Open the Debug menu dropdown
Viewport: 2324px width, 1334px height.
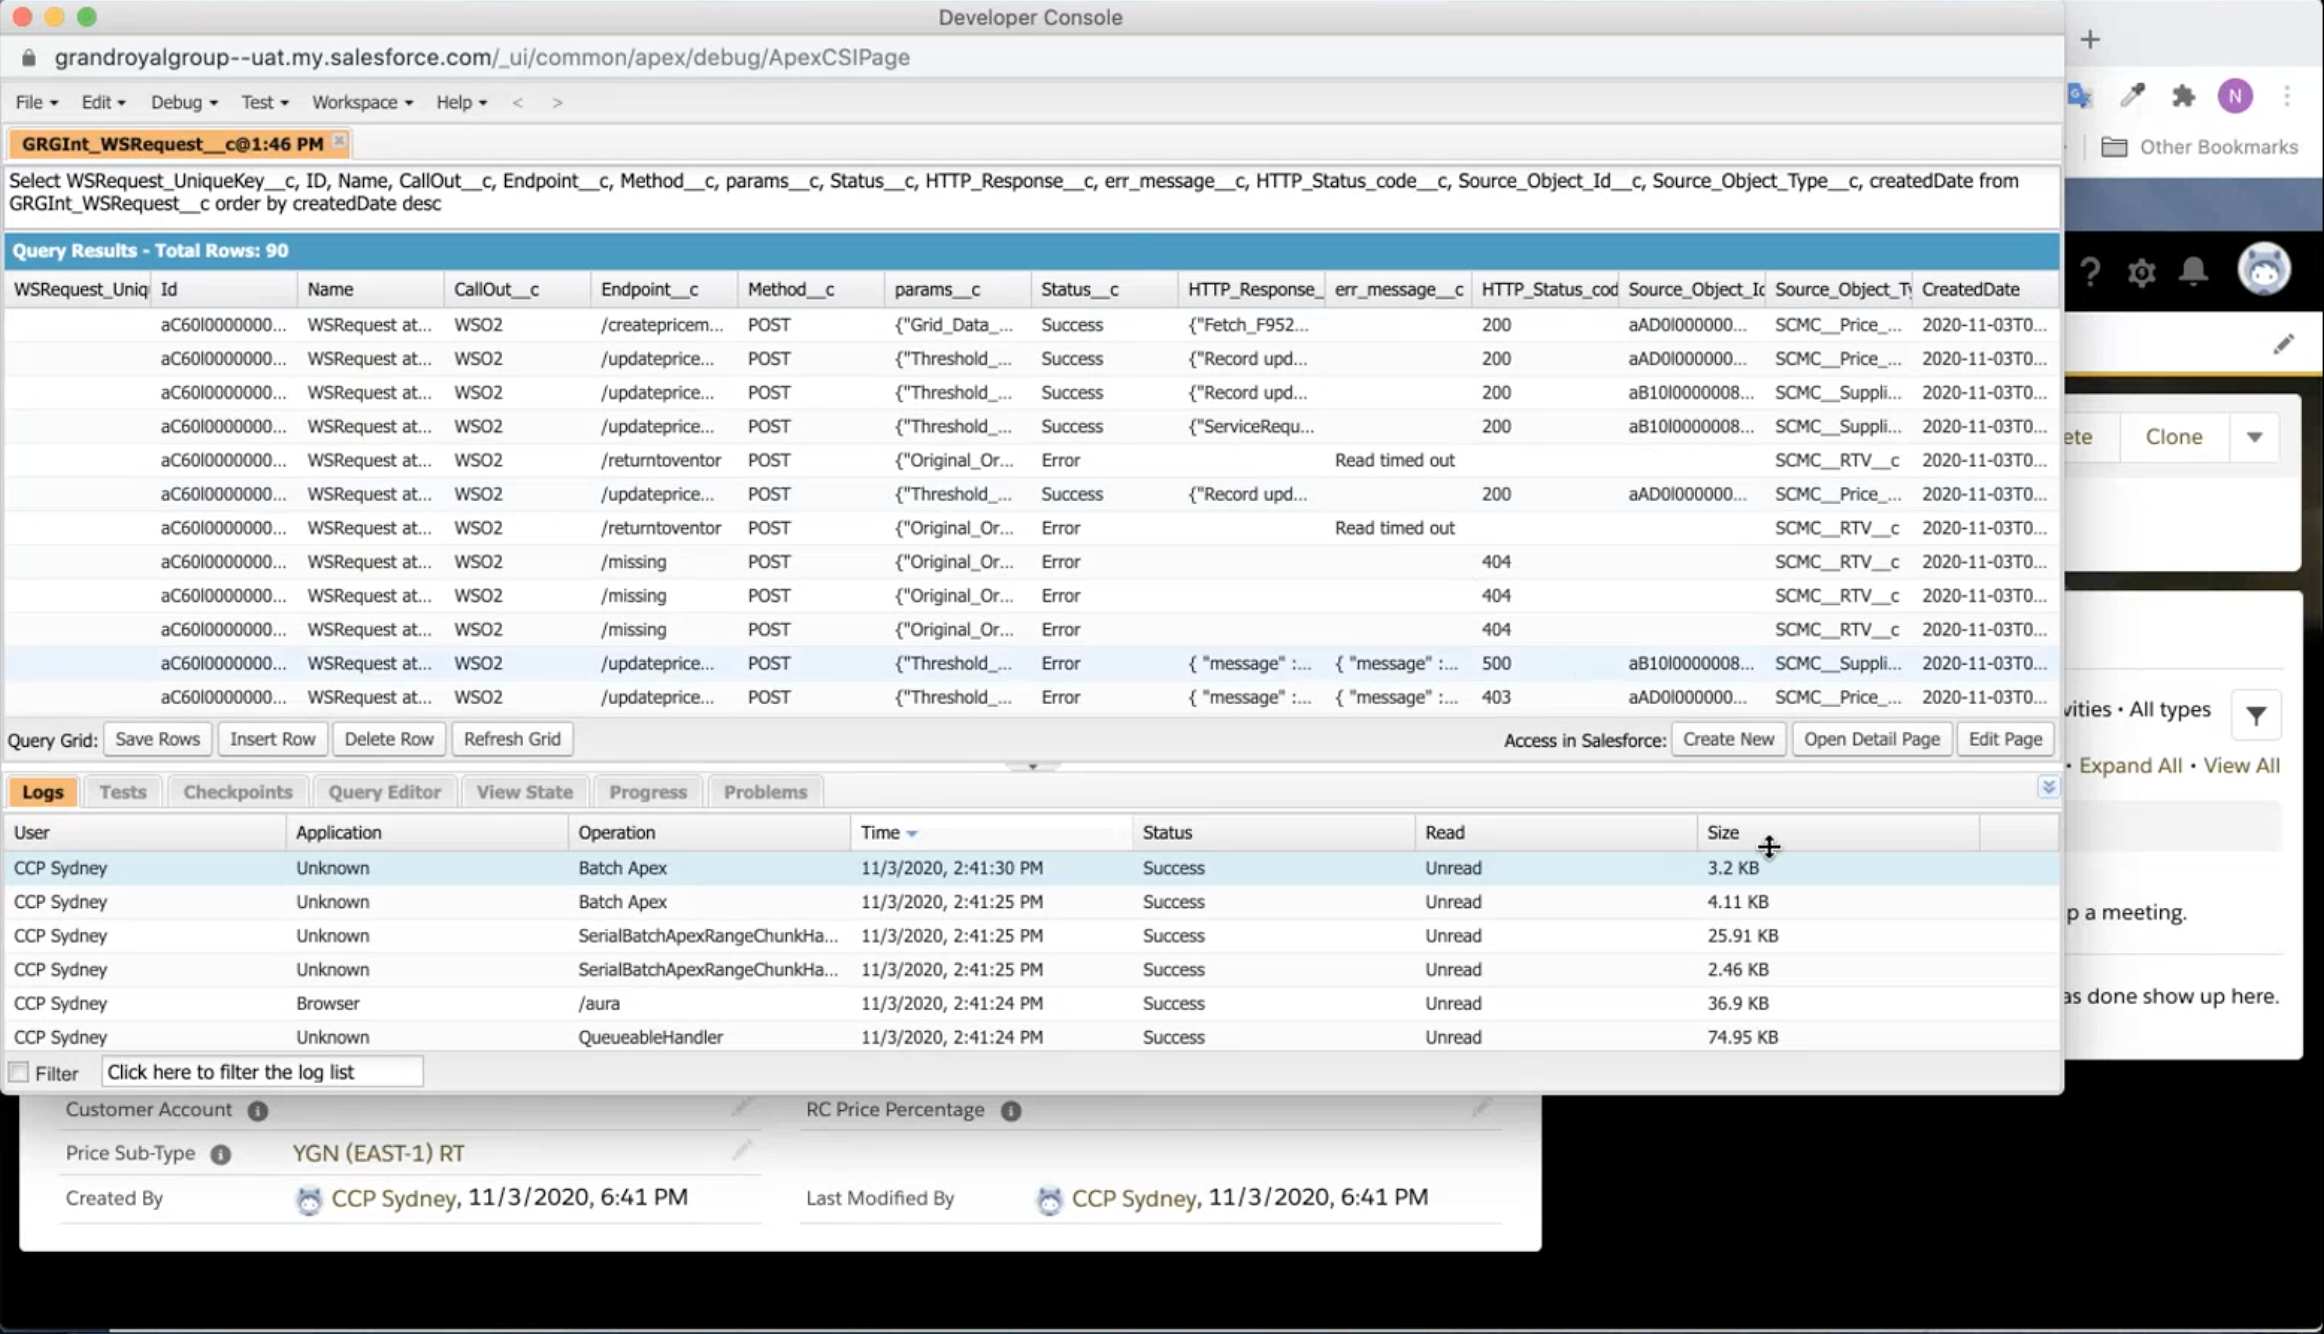[183, 102]
